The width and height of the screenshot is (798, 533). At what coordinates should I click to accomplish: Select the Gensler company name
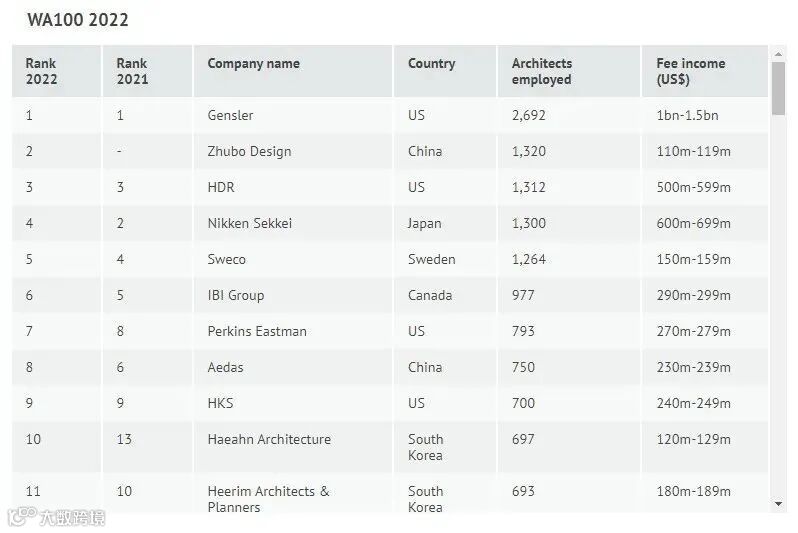pyautogui.click(x=230, y=115)
